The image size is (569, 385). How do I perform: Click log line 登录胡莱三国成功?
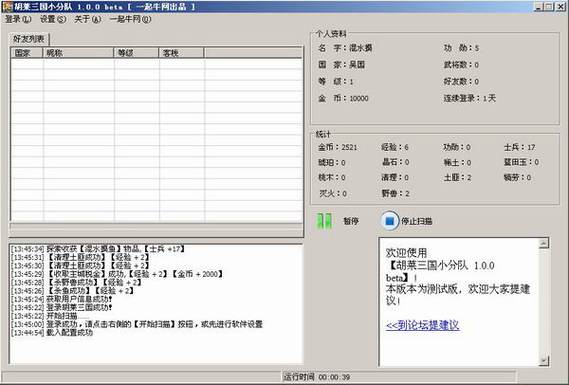[62, 307]
